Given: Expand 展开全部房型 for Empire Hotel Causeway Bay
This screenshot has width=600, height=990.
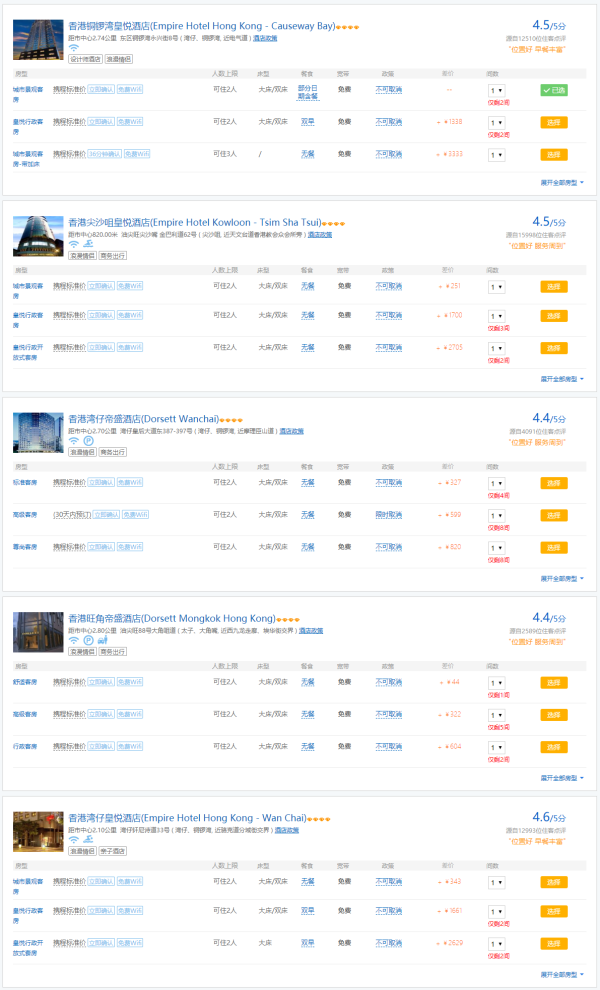Looking at the screenshot, I should point(562,182).
